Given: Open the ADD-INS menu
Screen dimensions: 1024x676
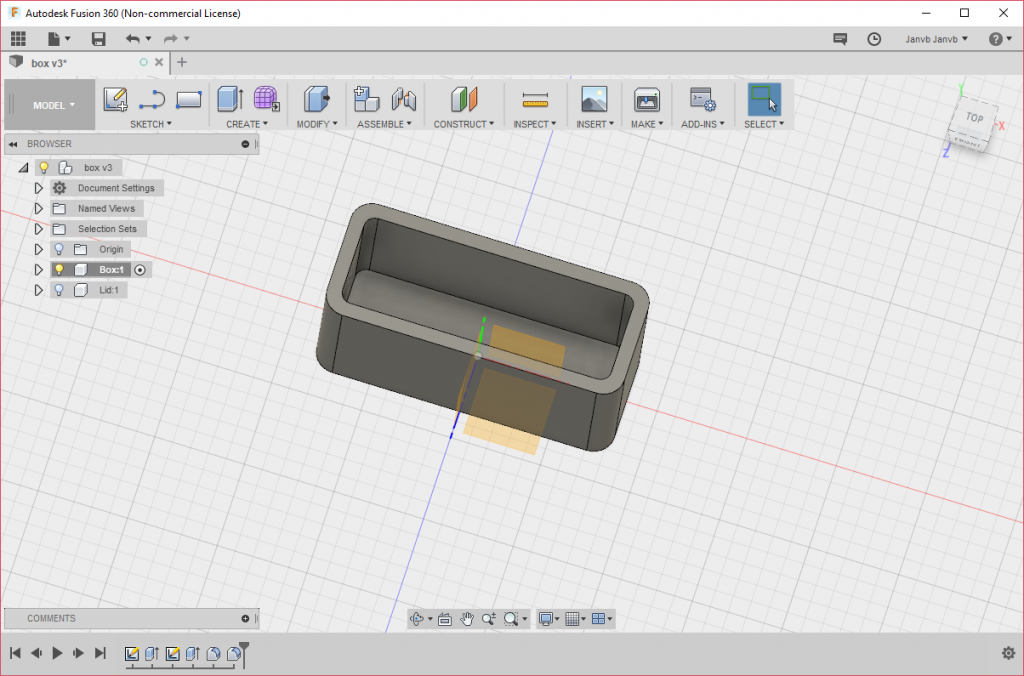Looking at the screenshot, I should (x=703, y=124).
